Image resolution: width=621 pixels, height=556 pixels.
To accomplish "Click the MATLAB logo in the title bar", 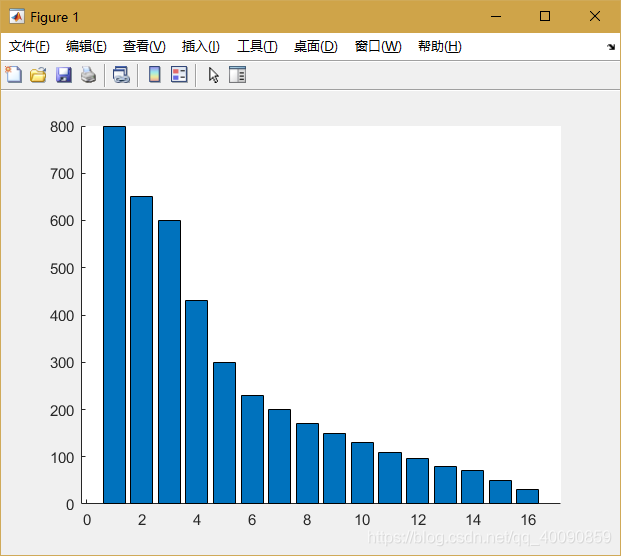I will click(x=16, y=17).
